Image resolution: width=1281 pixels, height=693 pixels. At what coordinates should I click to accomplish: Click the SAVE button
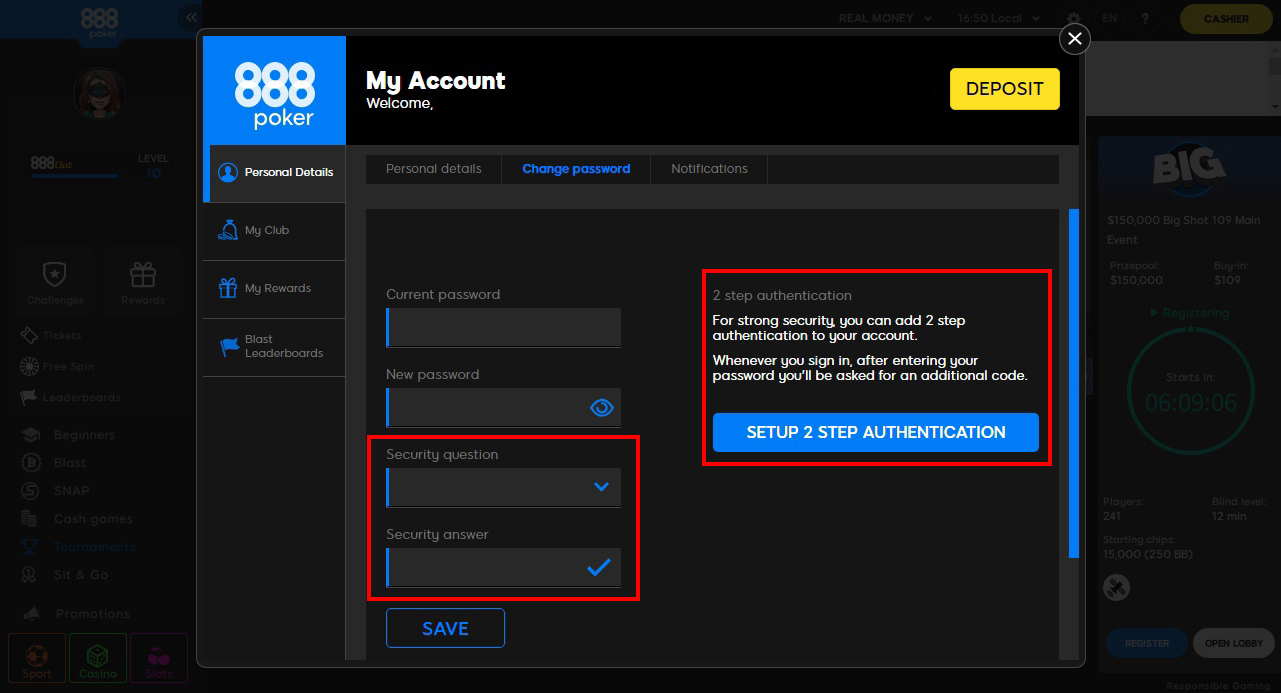pos(445,628)
